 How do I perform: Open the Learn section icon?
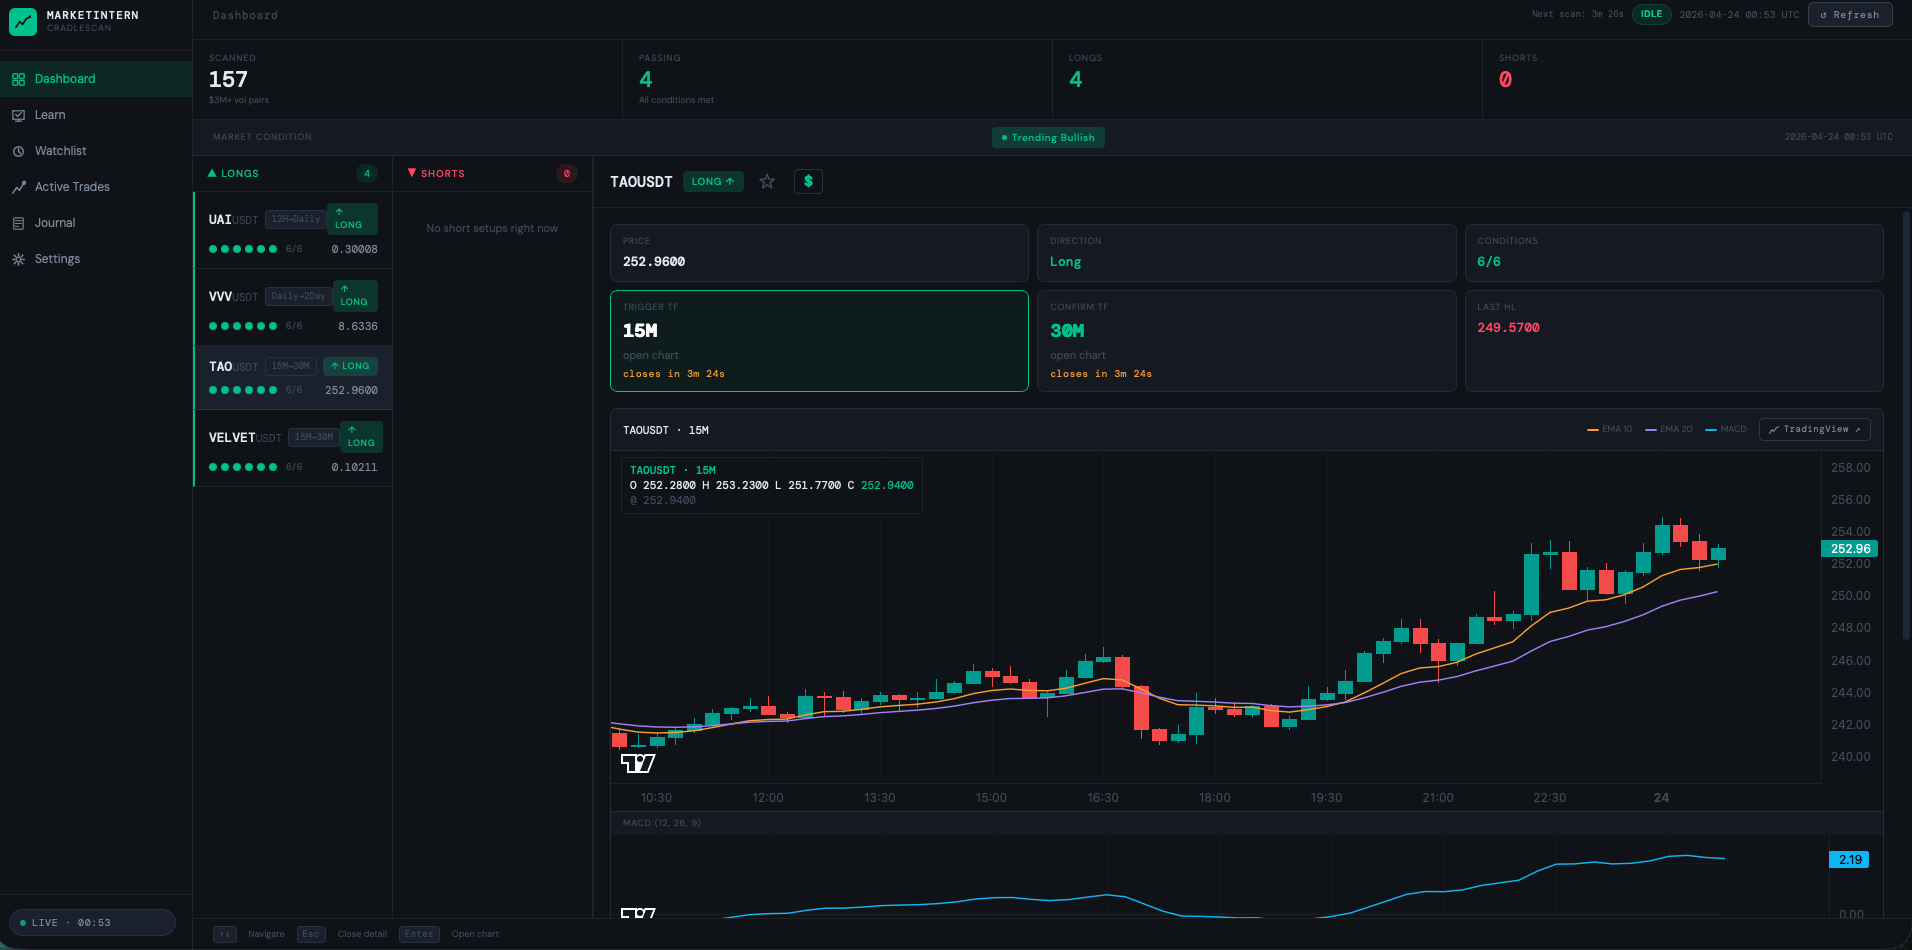click(18, 114)
